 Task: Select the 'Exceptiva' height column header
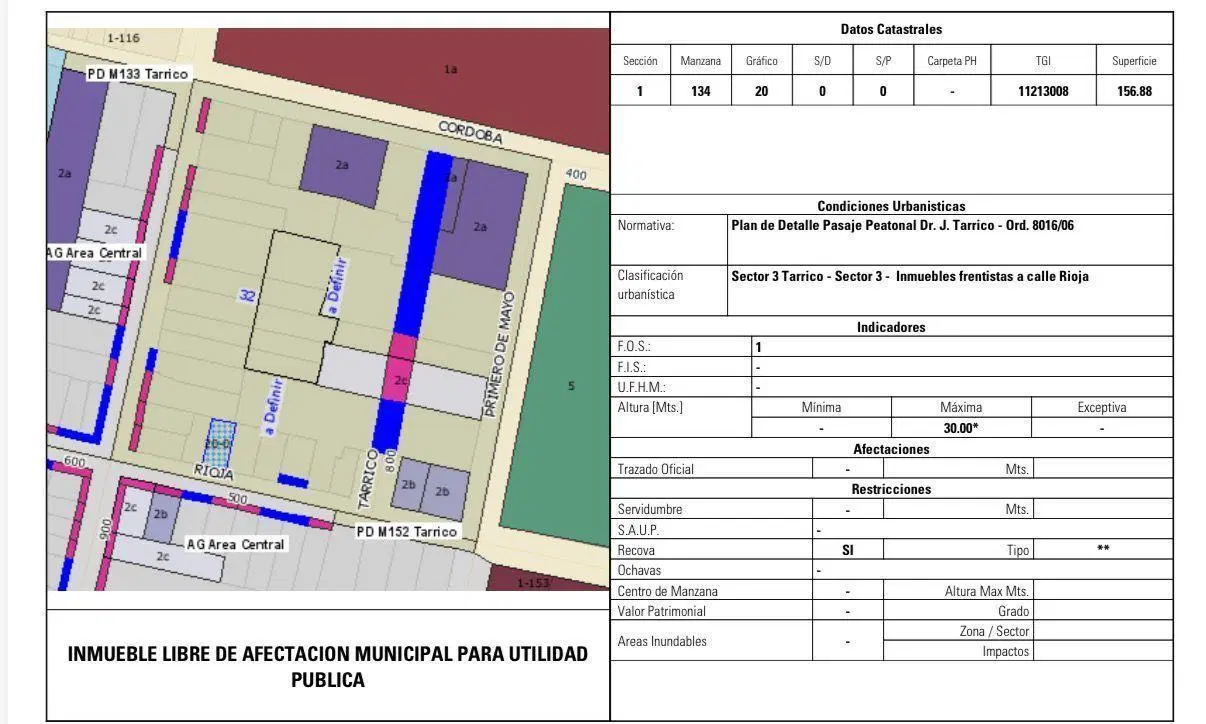click(1101, 407)
